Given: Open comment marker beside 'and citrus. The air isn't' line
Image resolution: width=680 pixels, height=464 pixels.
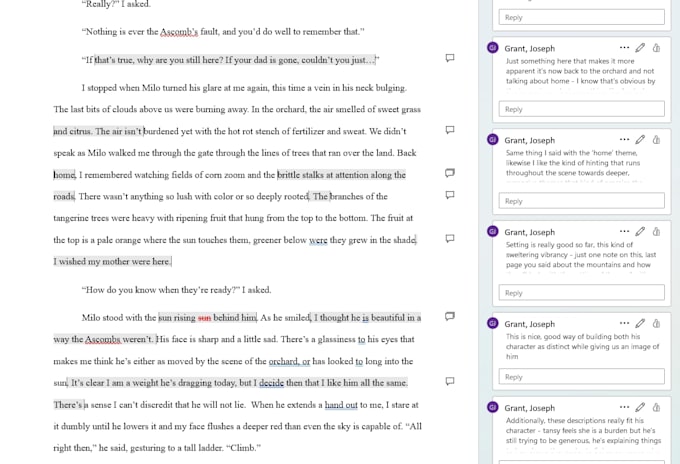Looking at the screenshot, I should [x=450, y=130].
